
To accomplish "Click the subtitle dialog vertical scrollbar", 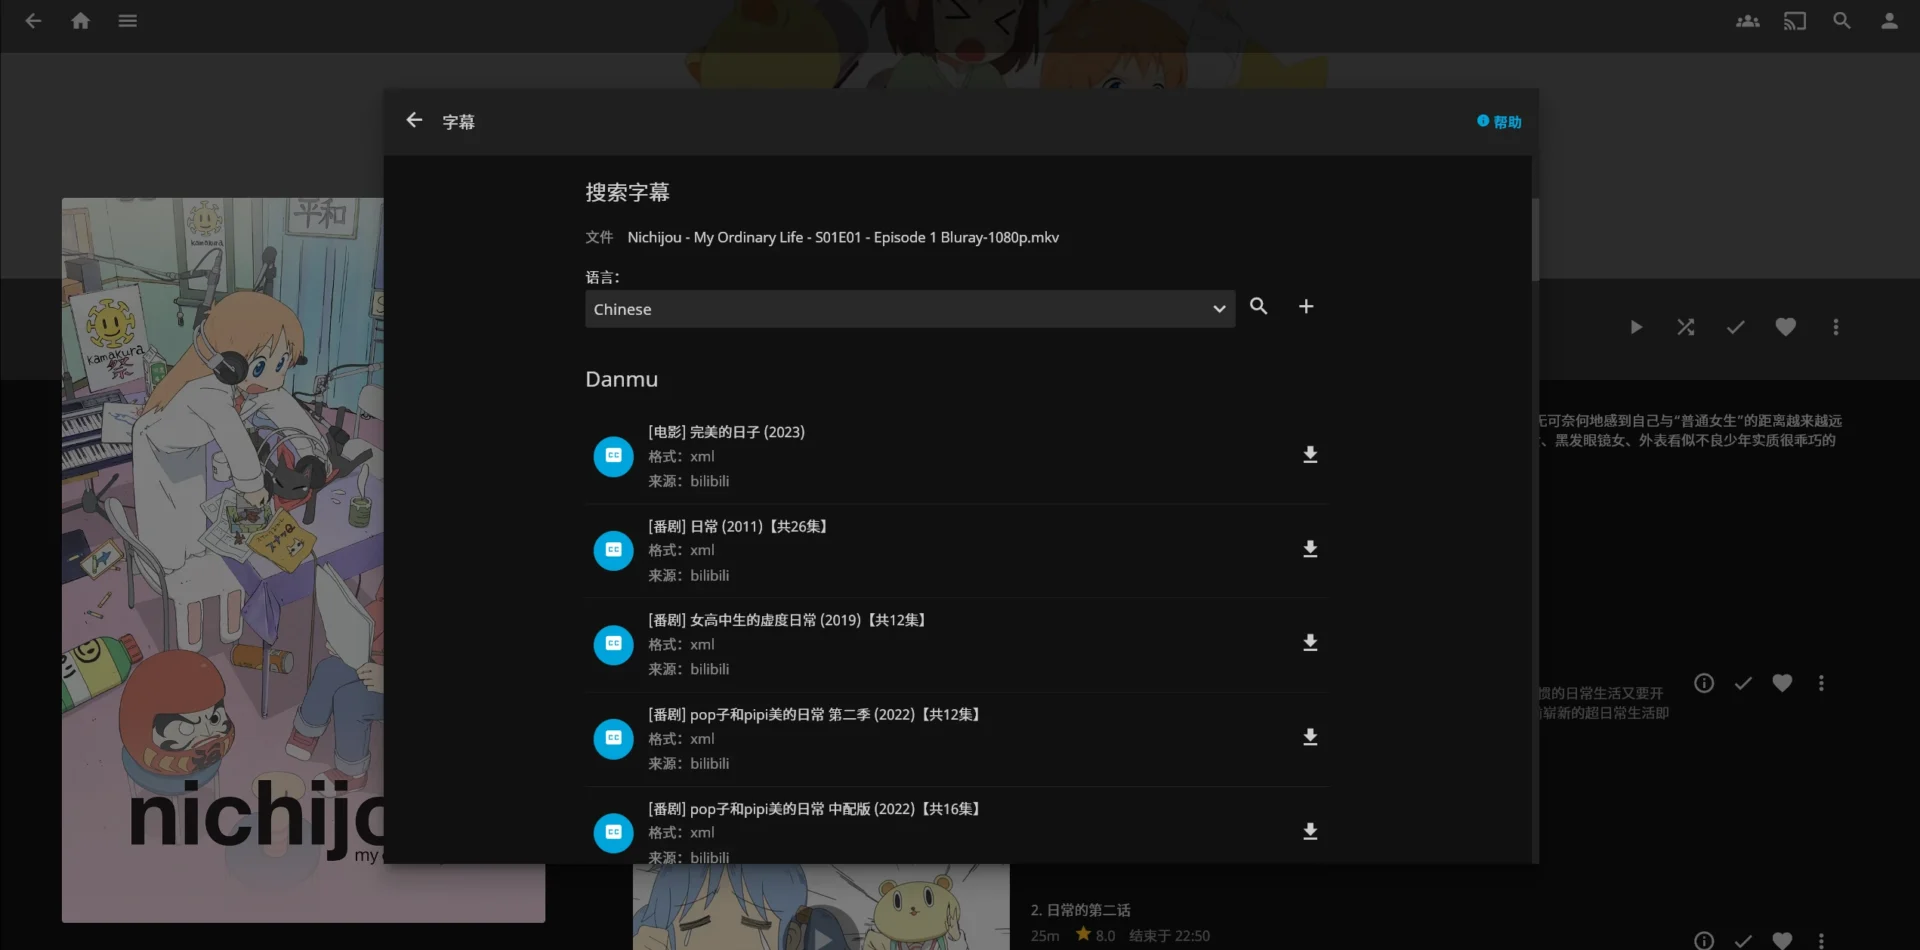I will pyautogui.click(x=1534, y=240).
